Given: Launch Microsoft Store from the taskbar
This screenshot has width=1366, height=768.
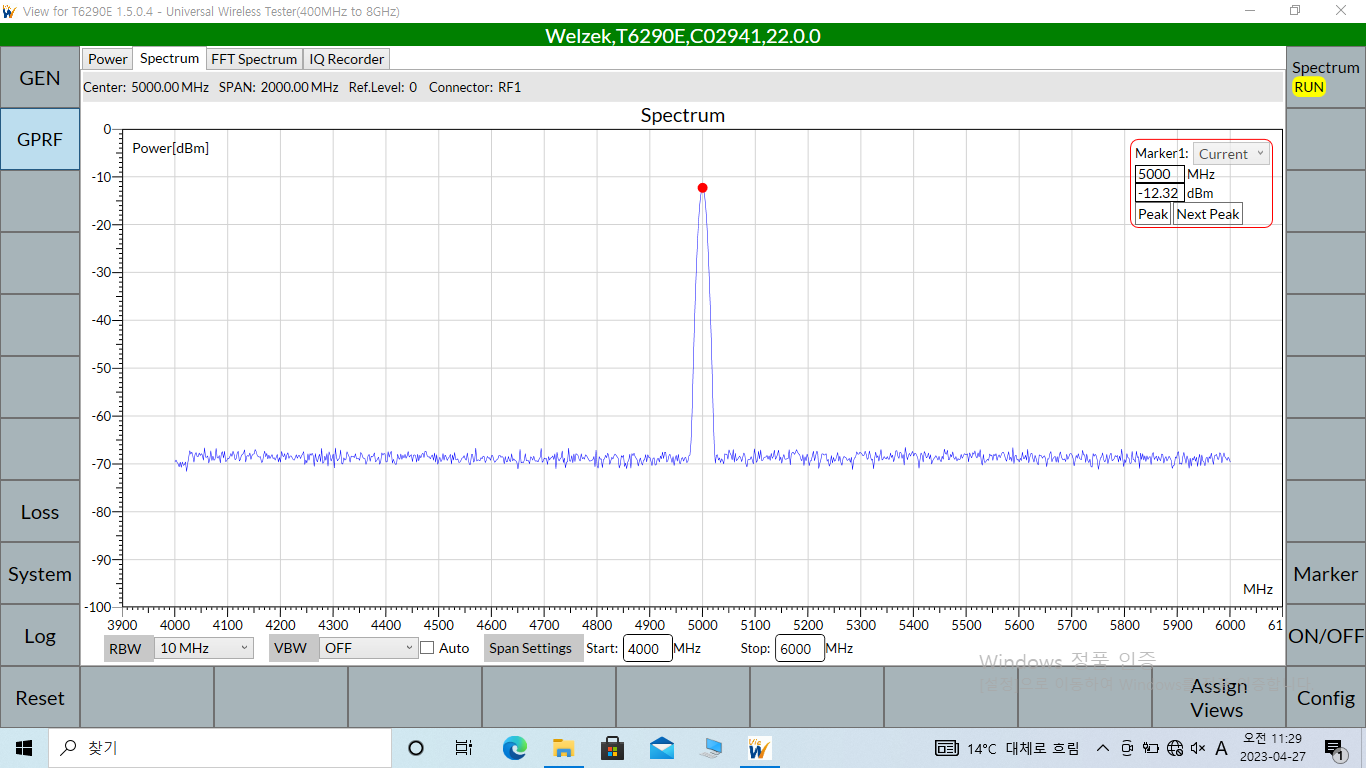Looking at the screenshot, I should pyautogui.click(x=612, y=748).
